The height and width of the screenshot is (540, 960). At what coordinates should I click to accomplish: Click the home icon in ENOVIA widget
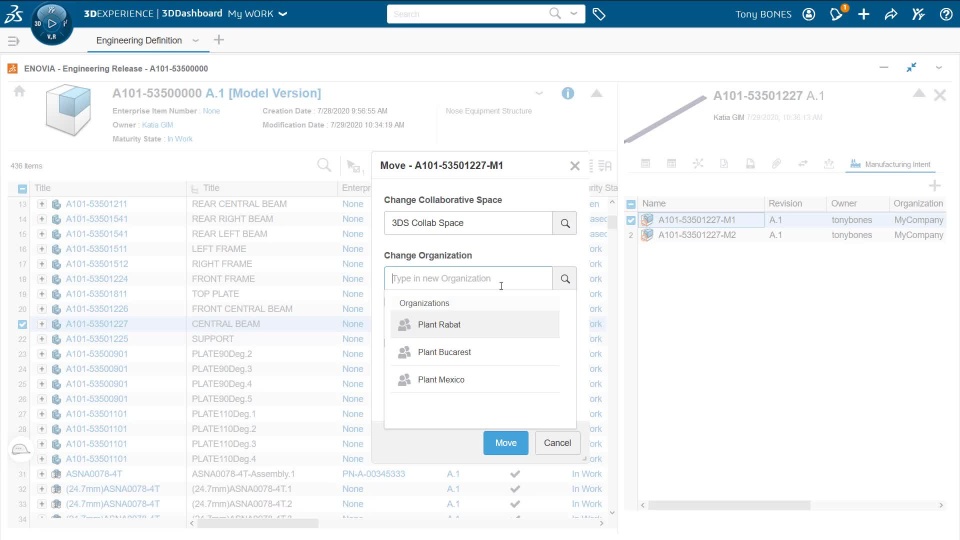pyautogui.click(x=20, y=91)
